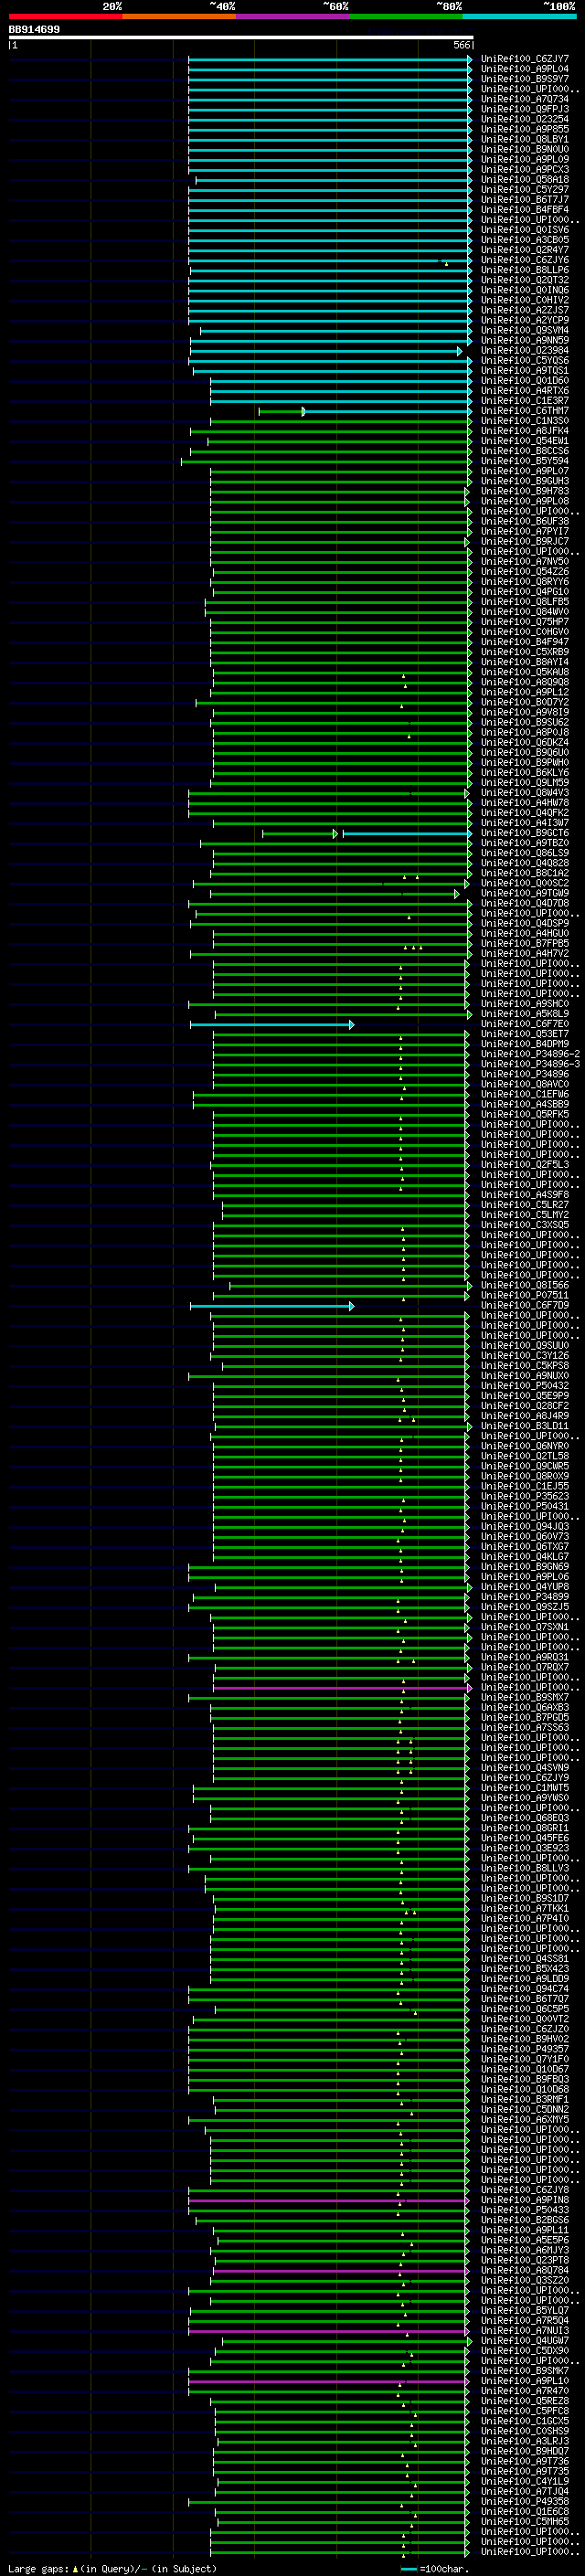Open hit UniRef100_A9PCX3
The width and height of the screenshot is (585, 2576).
524,169
